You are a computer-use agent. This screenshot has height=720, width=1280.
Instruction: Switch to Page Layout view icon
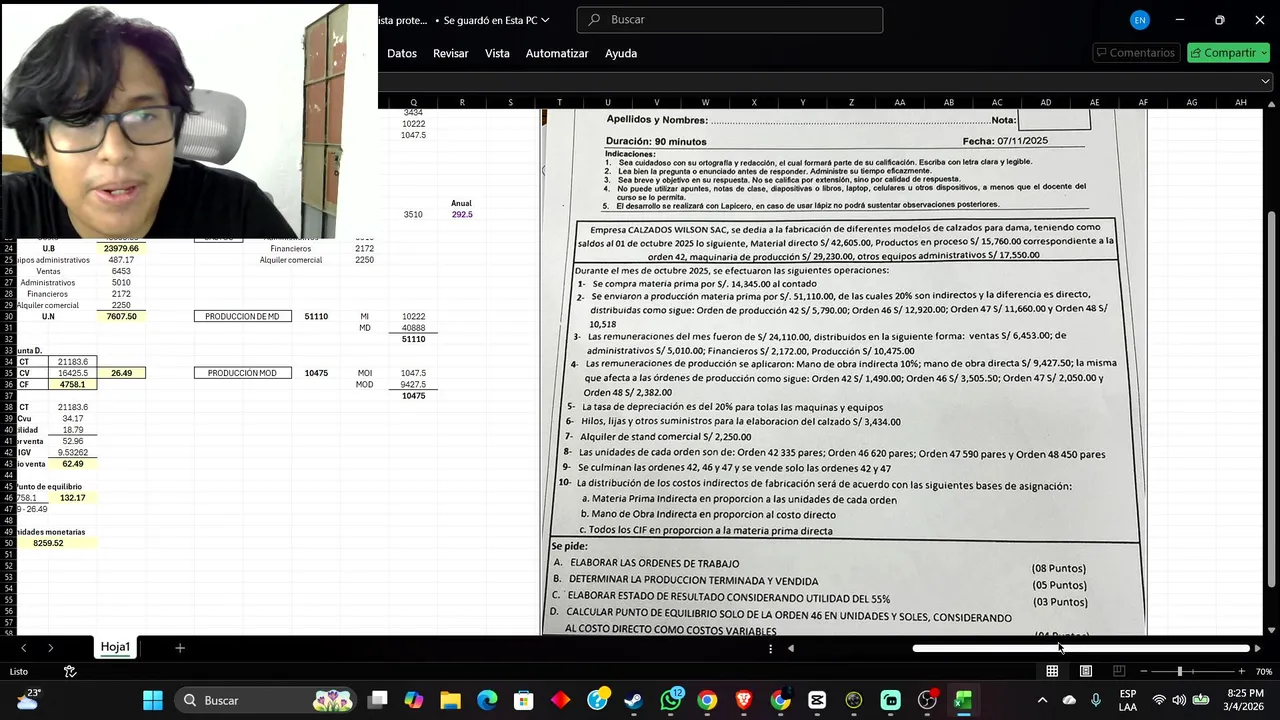[1086, 671]
